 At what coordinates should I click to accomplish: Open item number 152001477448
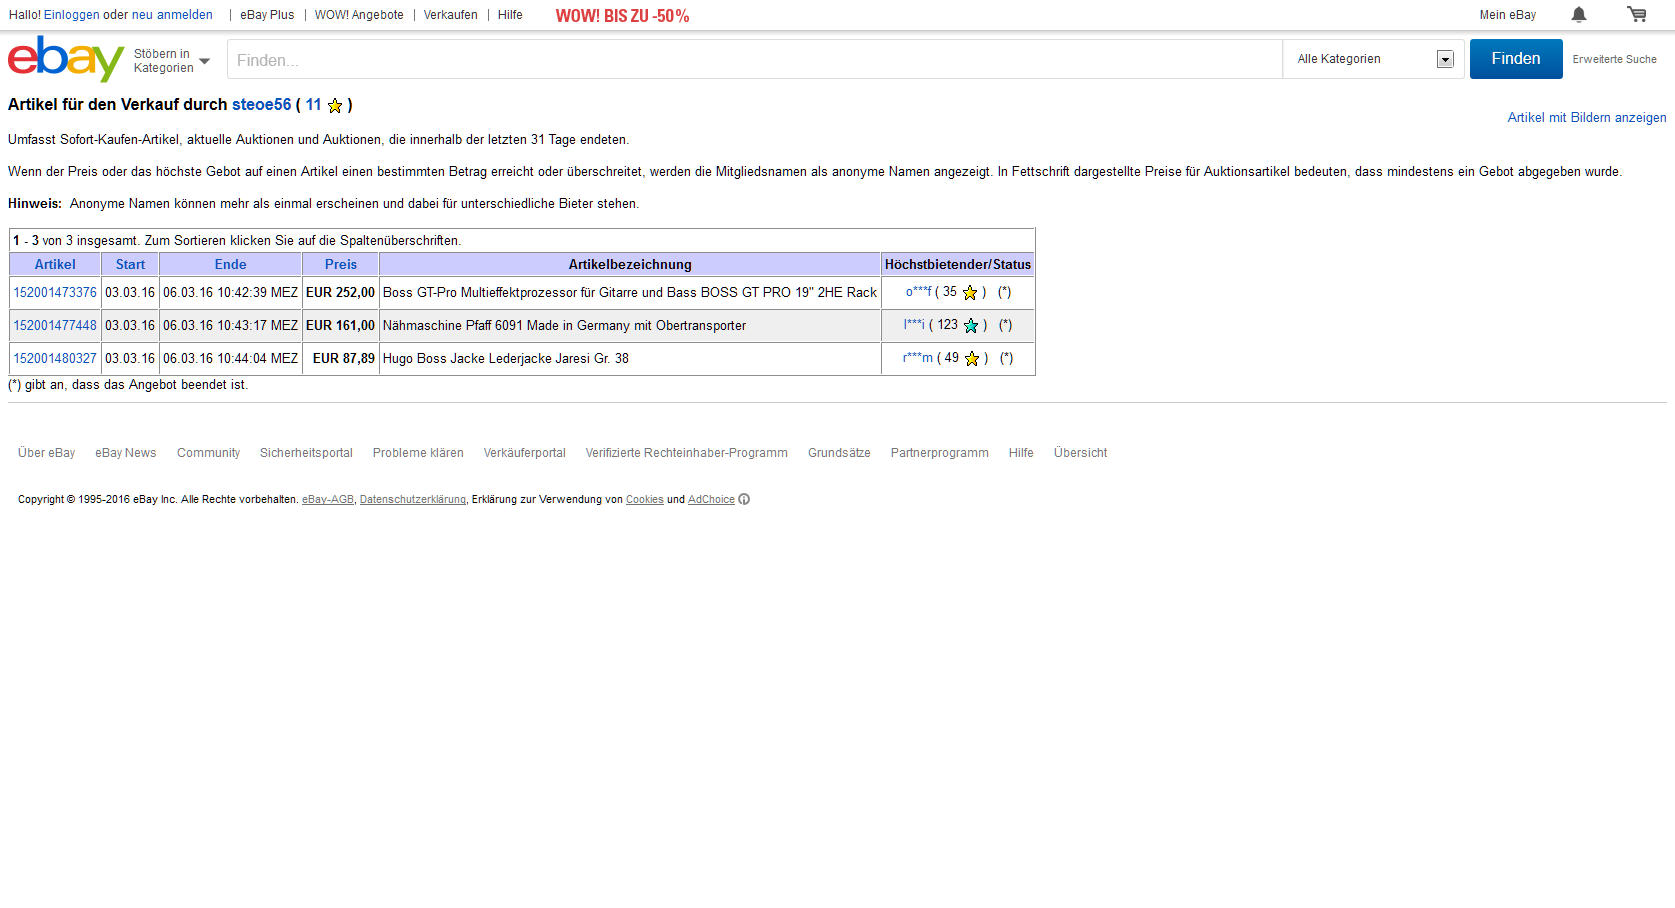[x=55, y=325]
